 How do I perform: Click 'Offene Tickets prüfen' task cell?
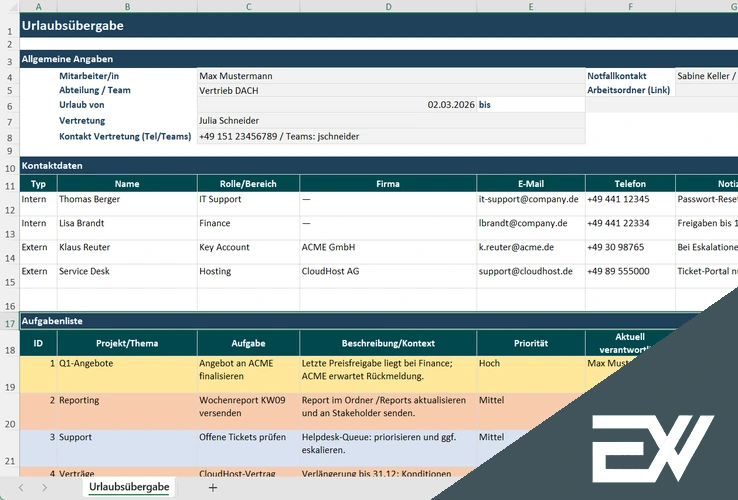(x=249, y=448)
